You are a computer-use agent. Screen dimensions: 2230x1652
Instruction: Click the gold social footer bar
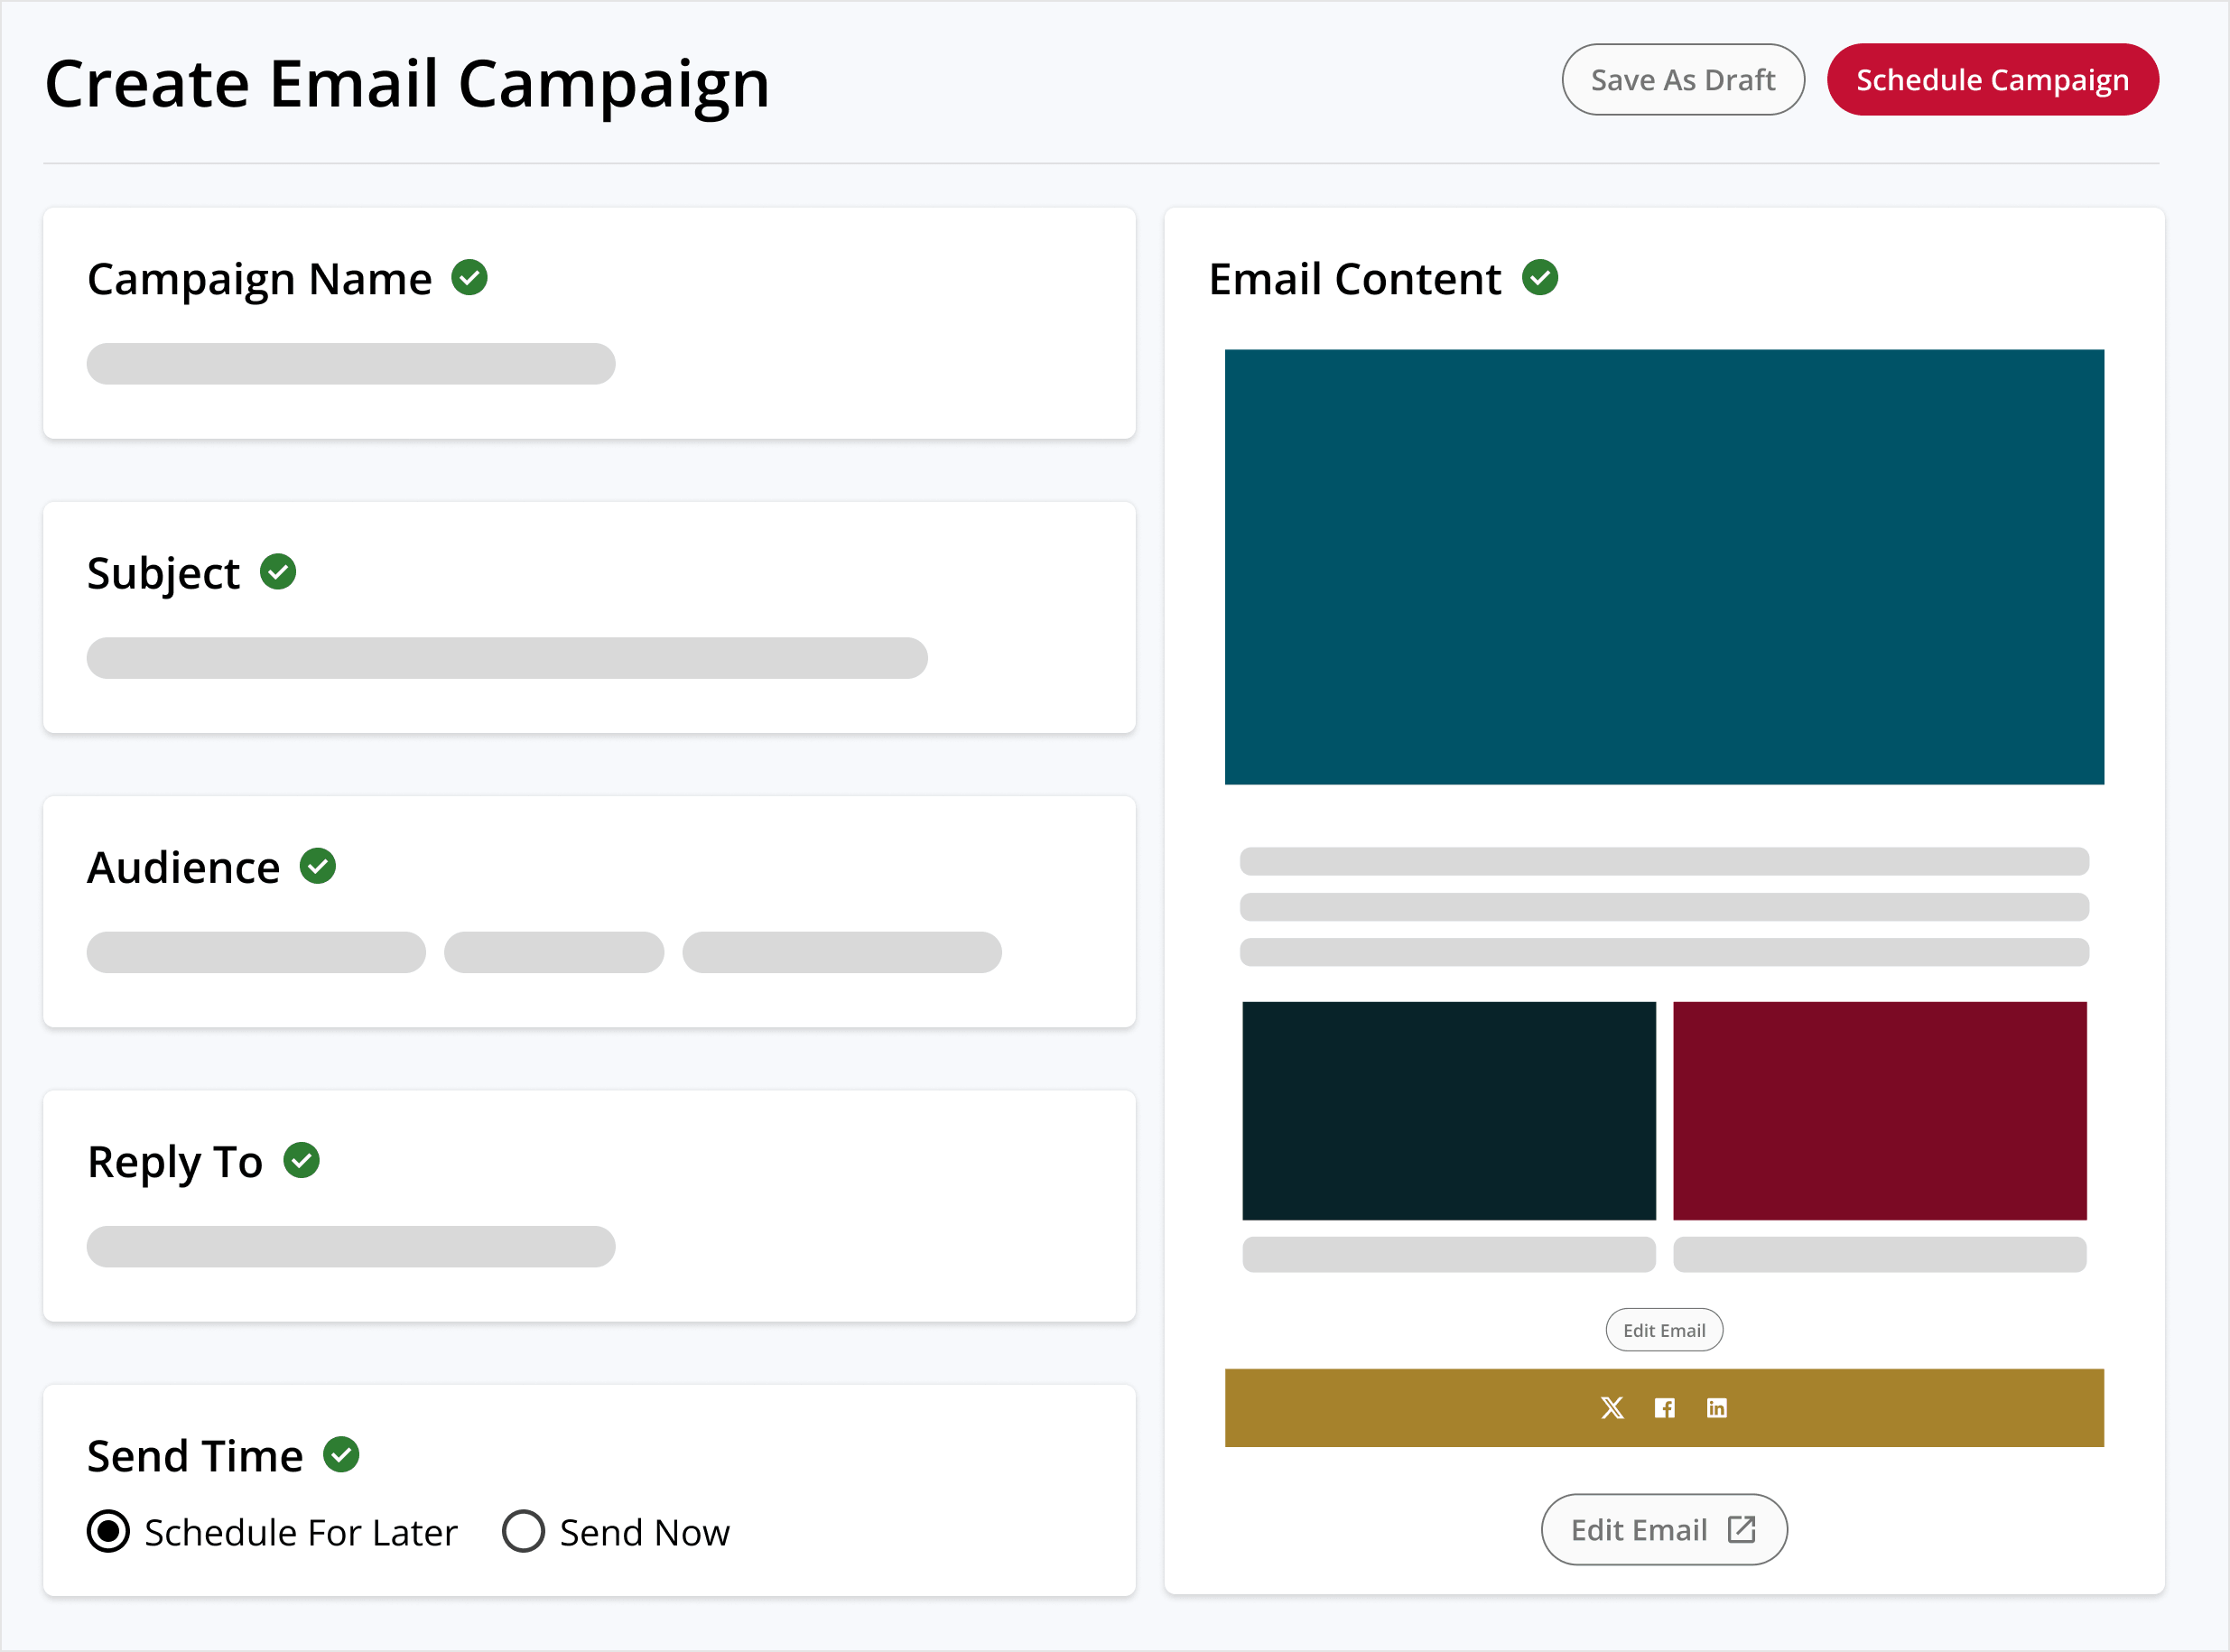click(x=1664, y=1408)
